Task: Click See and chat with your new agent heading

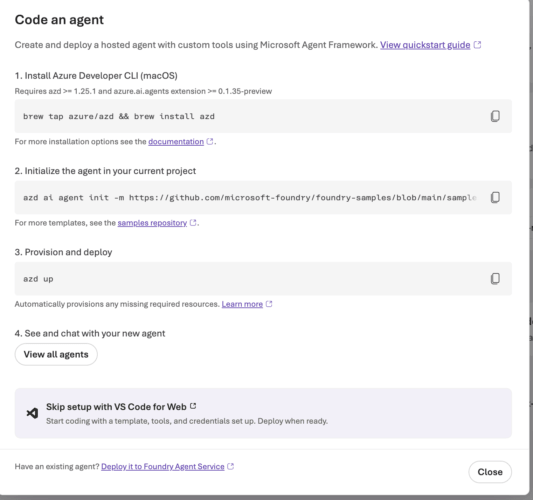Action: (90, 333)
